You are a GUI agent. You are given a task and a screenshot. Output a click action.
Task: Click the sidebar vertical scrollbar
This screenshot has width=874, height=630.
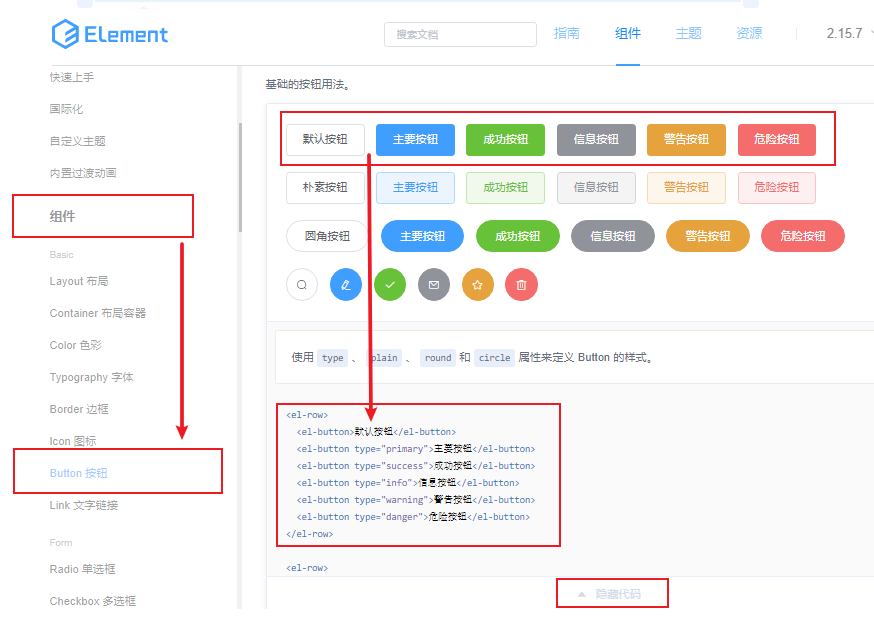coord(240,177)
